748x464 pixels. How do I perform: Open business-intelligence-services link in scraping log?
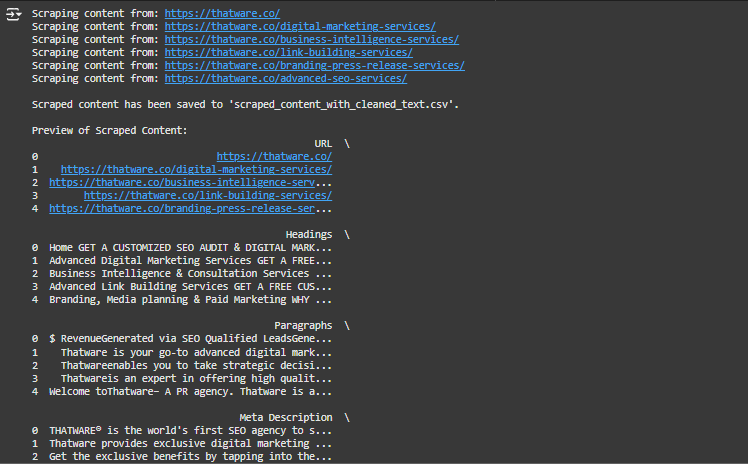[312, 39]
